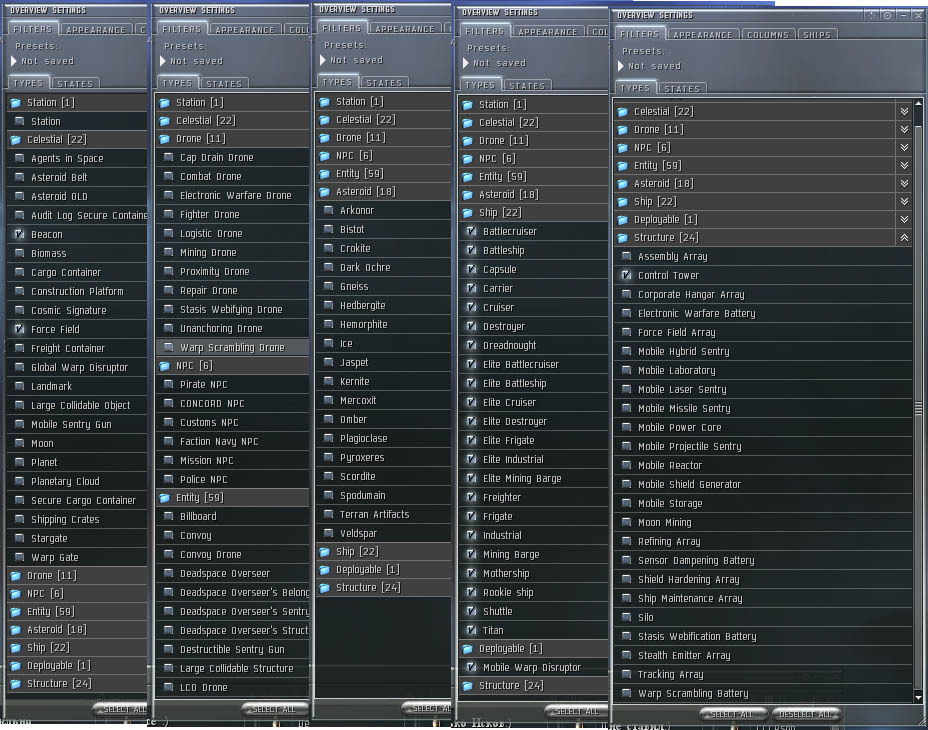The width and height of the screenshot is (928, 730).
Task: Click scrollbar down arrow beside Warp Scrambling Battery
Action: click(x=919, y=697)
